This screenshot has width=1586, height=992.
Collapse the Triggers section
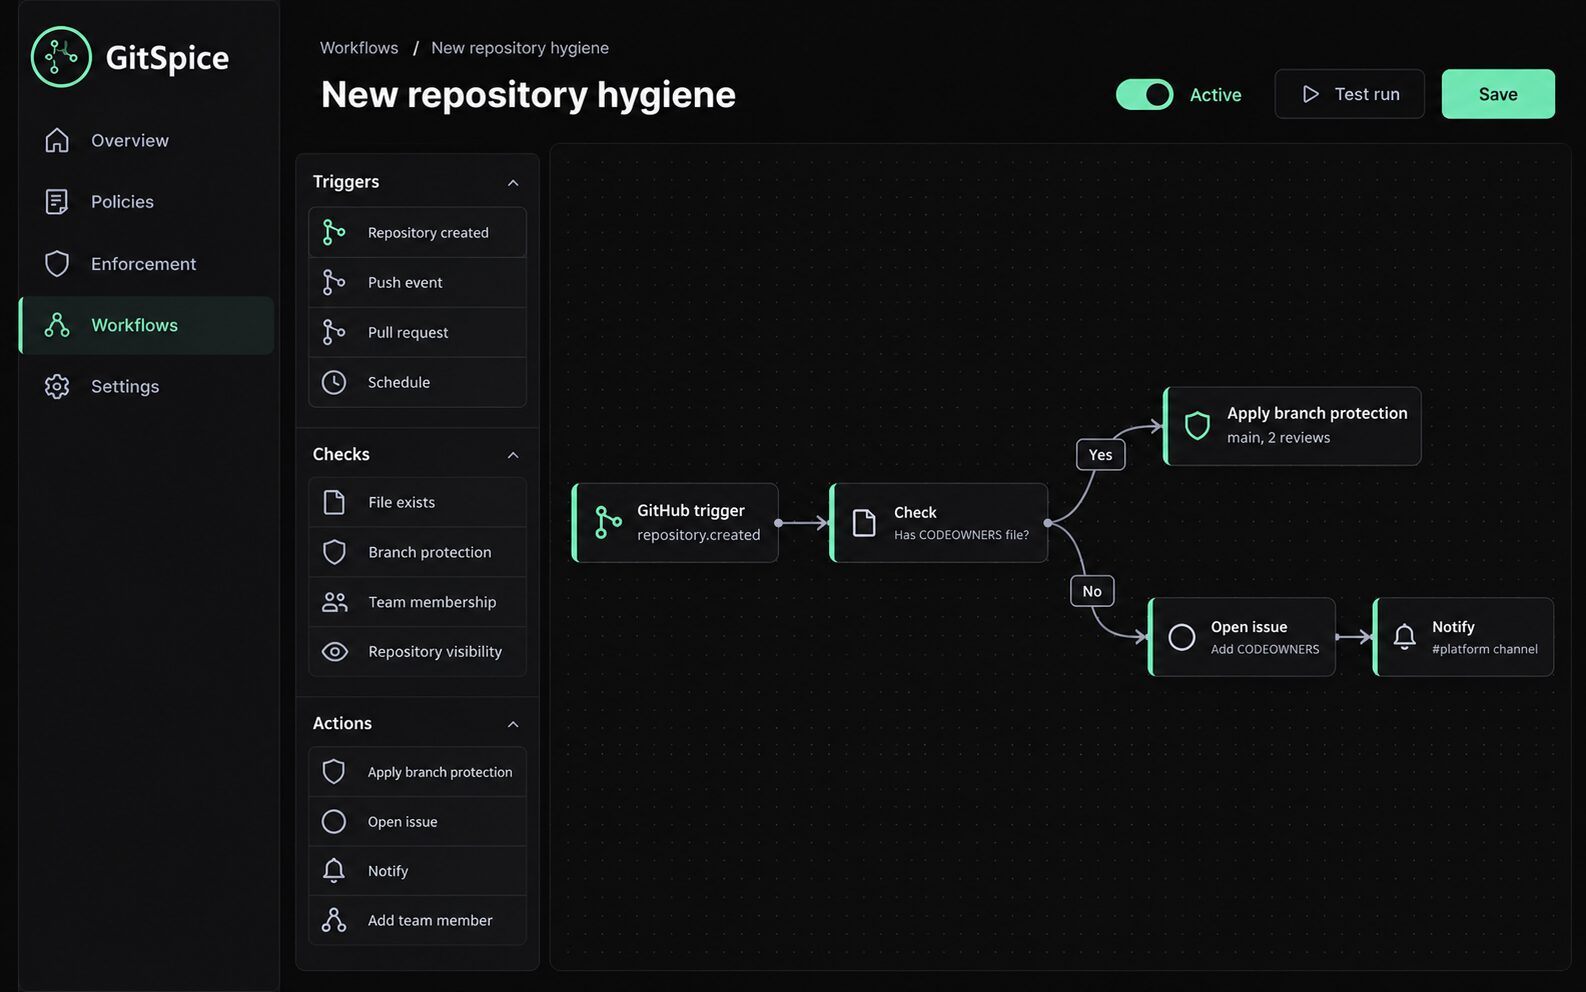click(x=513, y=182)
